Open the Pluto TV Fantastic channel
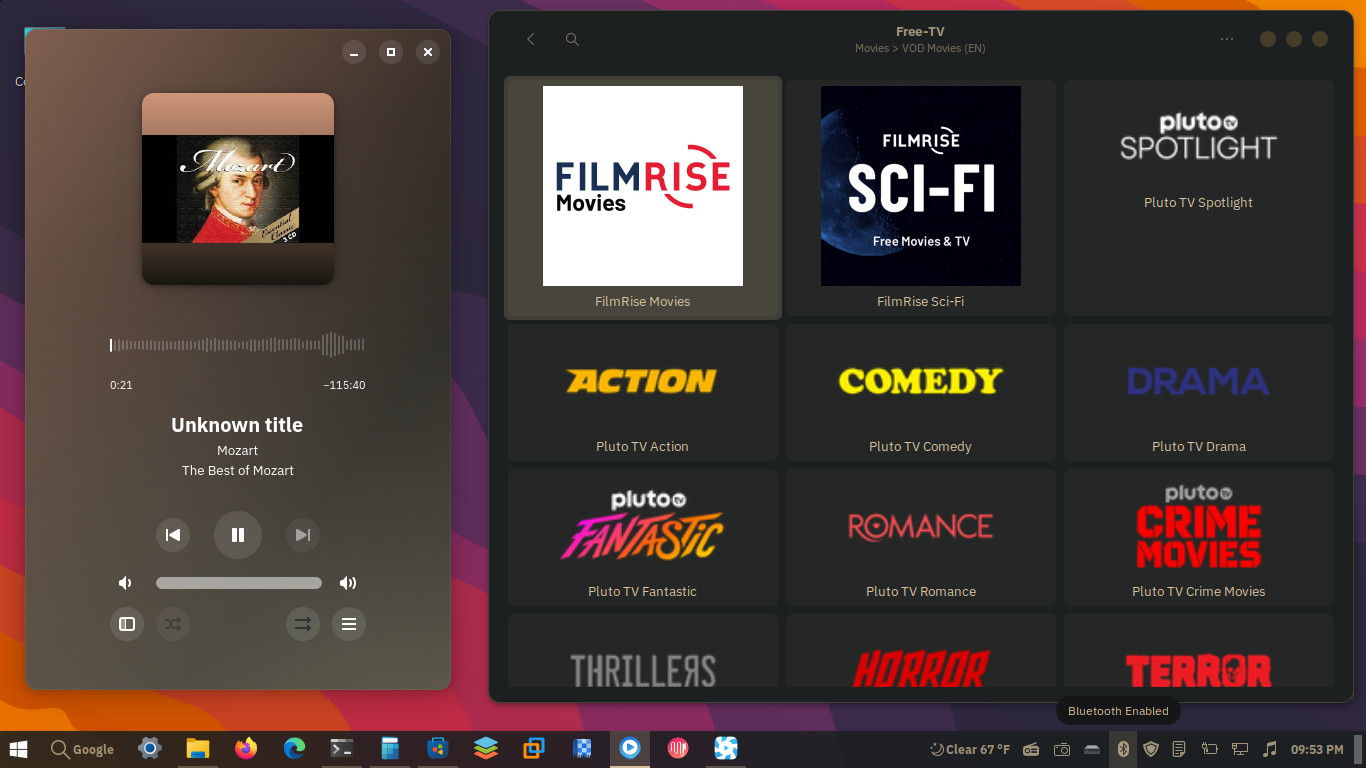 (x=643, y=537)
